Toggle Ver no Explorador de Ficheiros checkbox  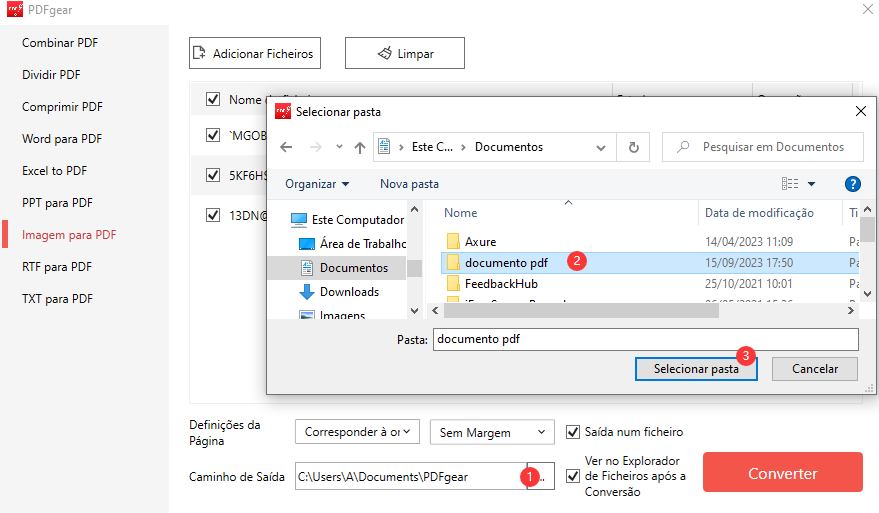[572, 476]
